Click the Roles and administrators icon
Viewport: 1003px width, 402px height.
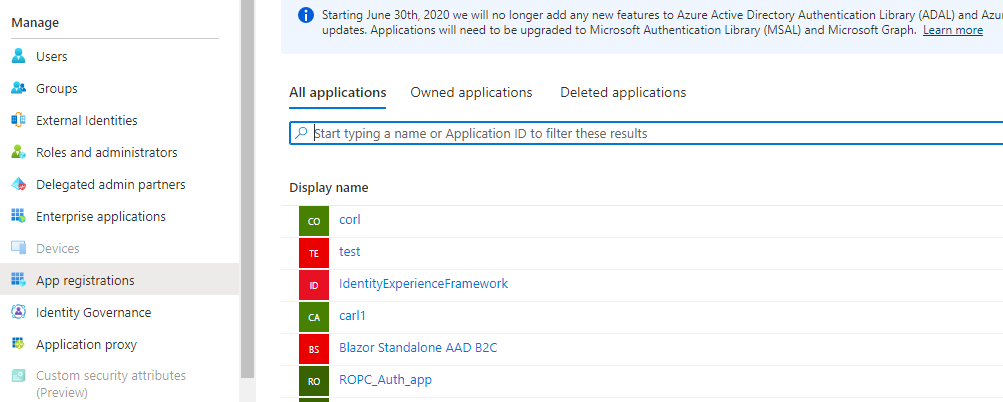pyautogui.click(x=19, y=152)
